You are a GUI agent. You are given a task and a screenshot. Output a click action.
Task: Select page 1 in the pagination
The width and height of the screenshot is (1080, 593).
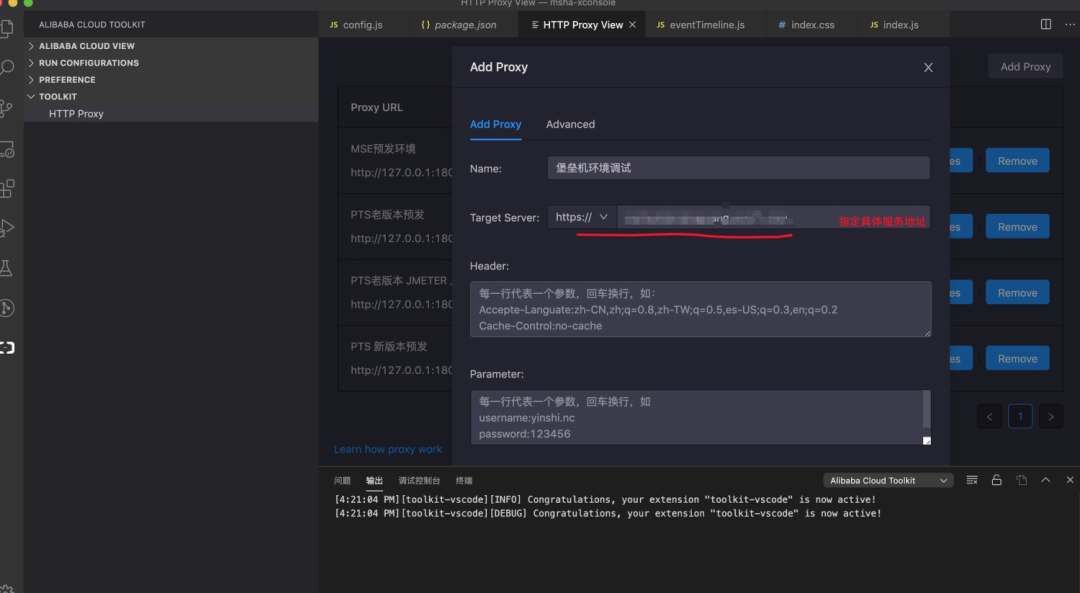coord(1020,416)
